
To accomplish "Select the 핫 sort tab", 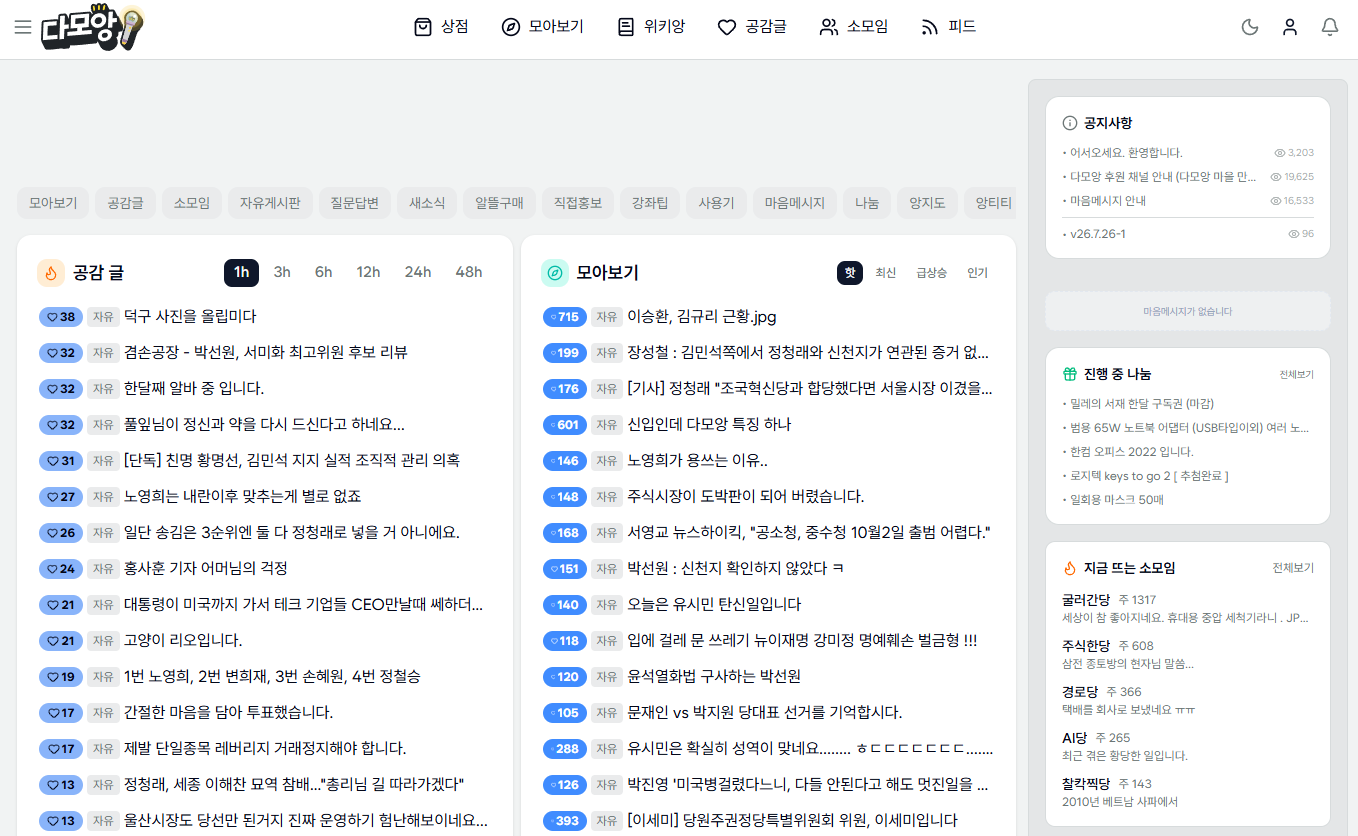I will click(850, 272).
